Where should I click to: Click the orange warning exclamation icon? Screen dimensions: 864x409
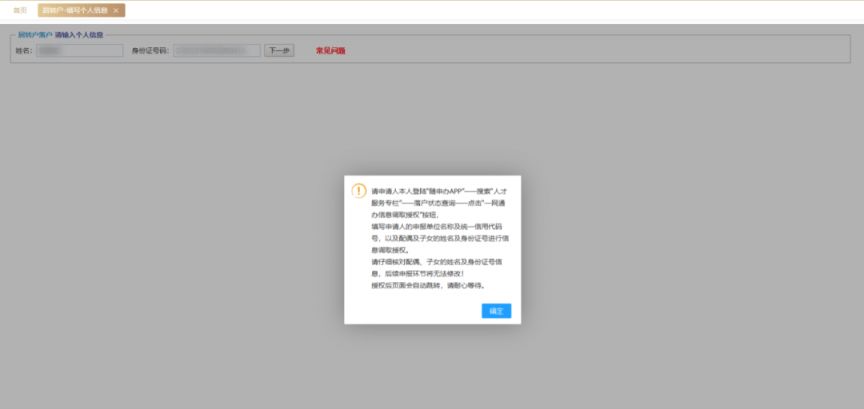coord(359,191)
